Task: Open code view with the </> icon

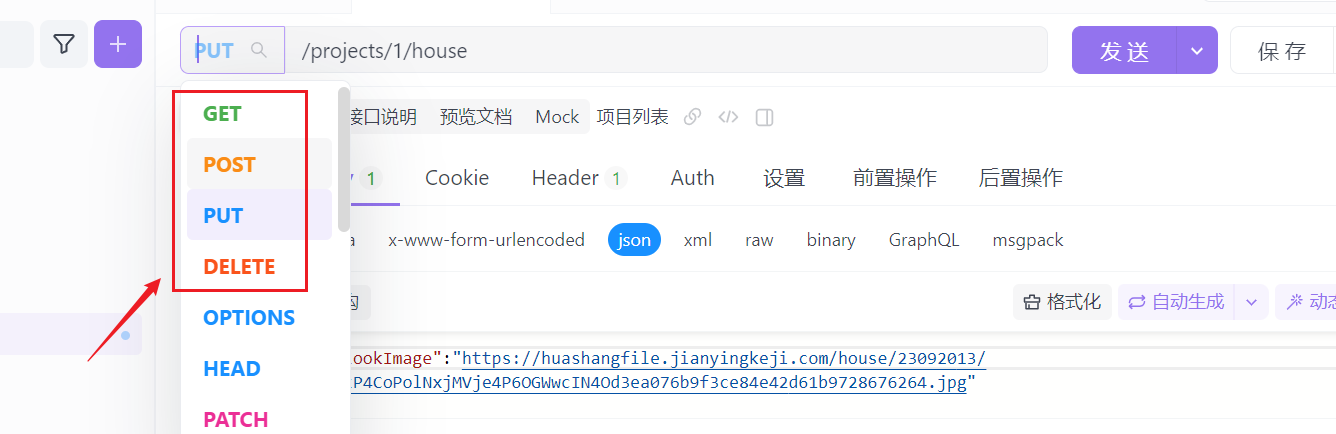Action: point(728,117)
